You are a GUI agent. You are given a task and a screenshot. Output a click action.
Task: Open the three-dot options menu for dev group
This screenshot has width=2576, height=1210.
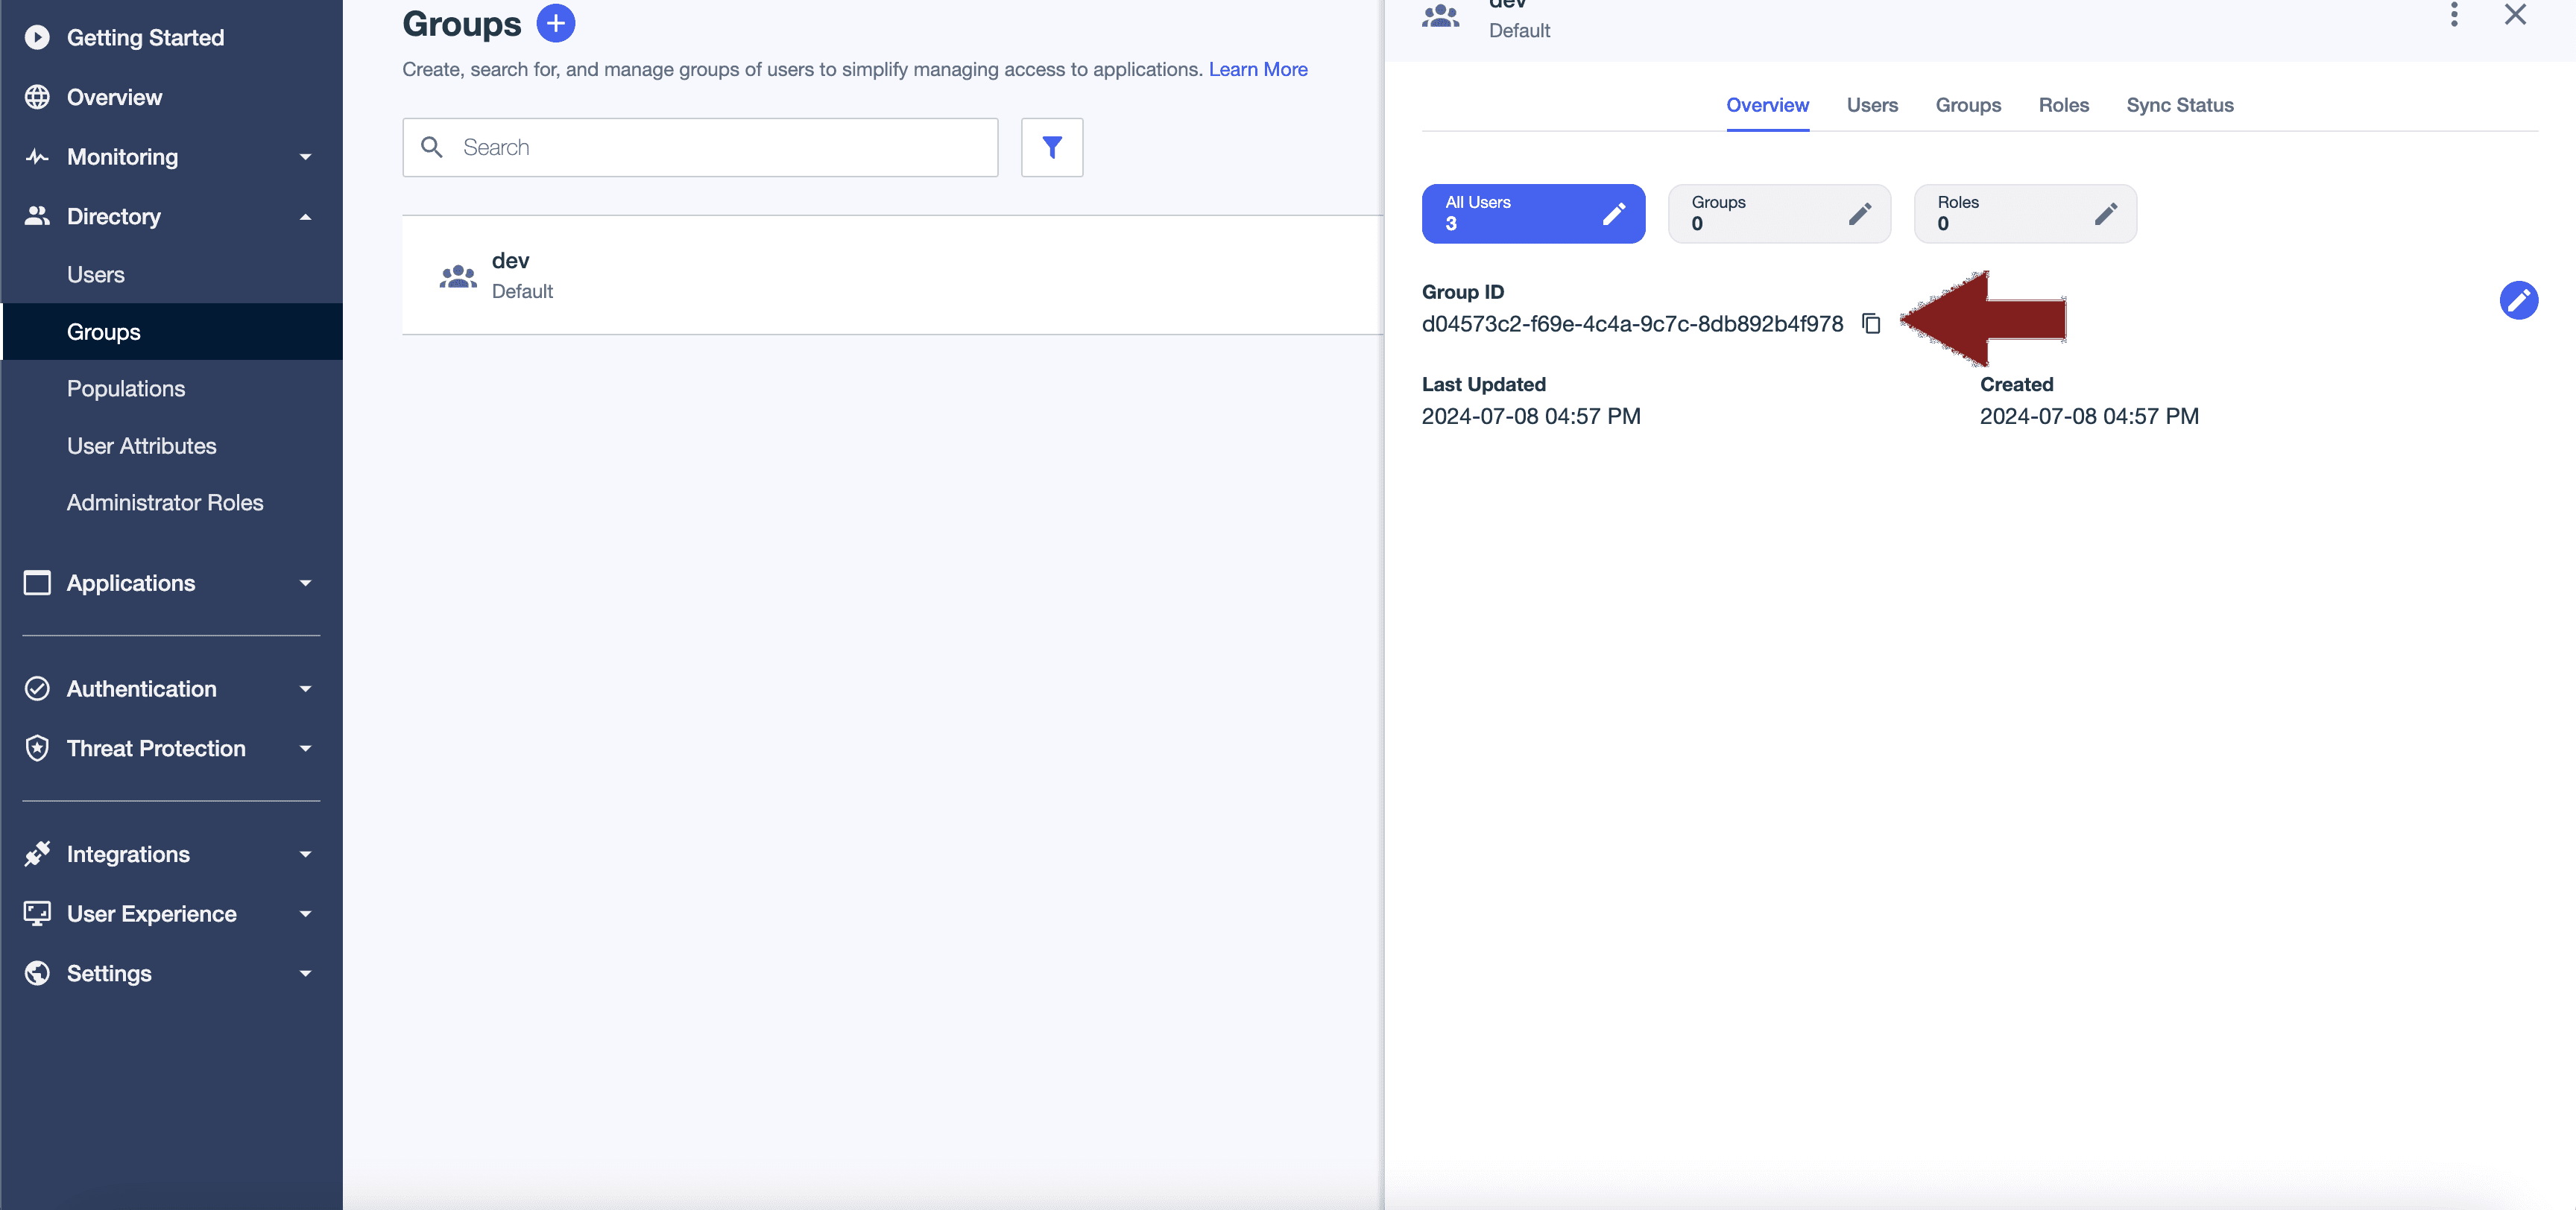2453,14
